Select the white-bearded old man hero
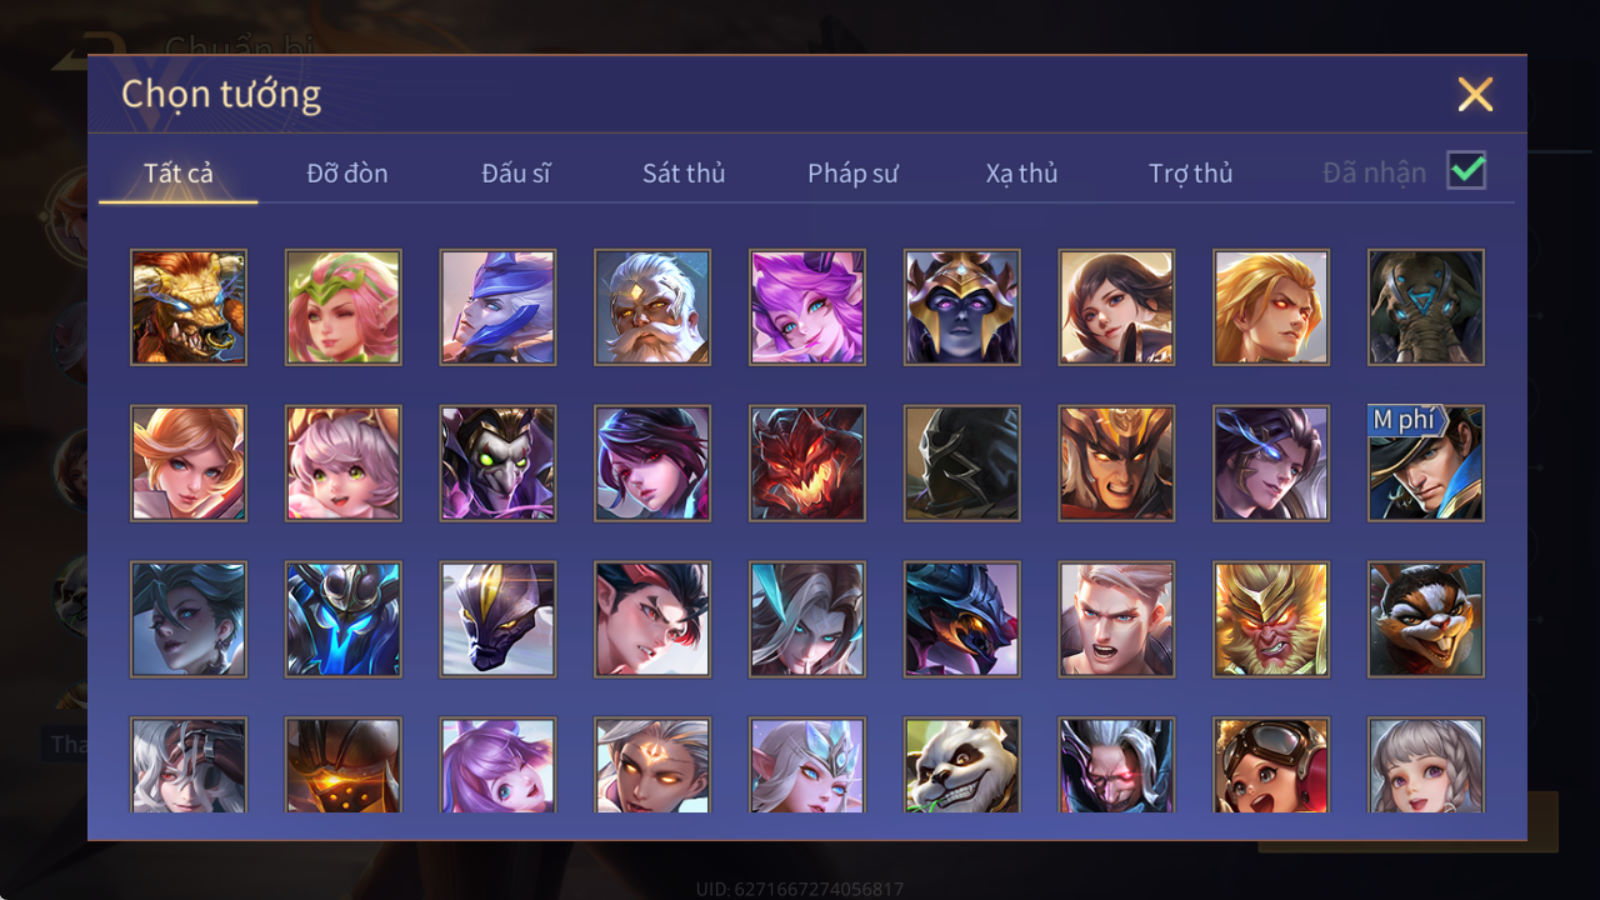Viewport: 1600px width, 900px height. 653,307
